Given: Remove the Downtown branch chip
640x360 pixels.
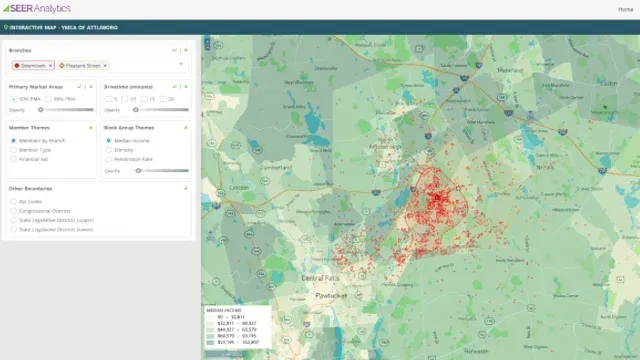Looking at the screenshot, I should coord(50,65).
